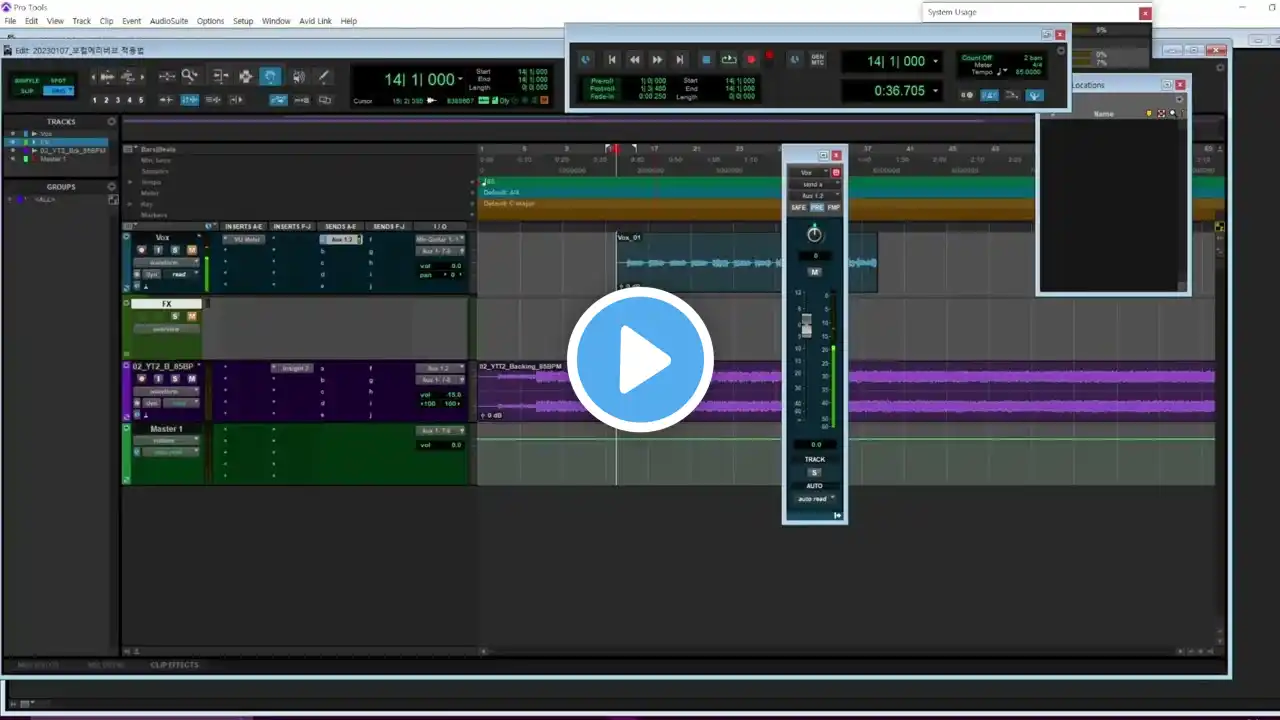Click the VU Meter insert on Vox track
The image size is (1280, 720).
tap(244, 239)
